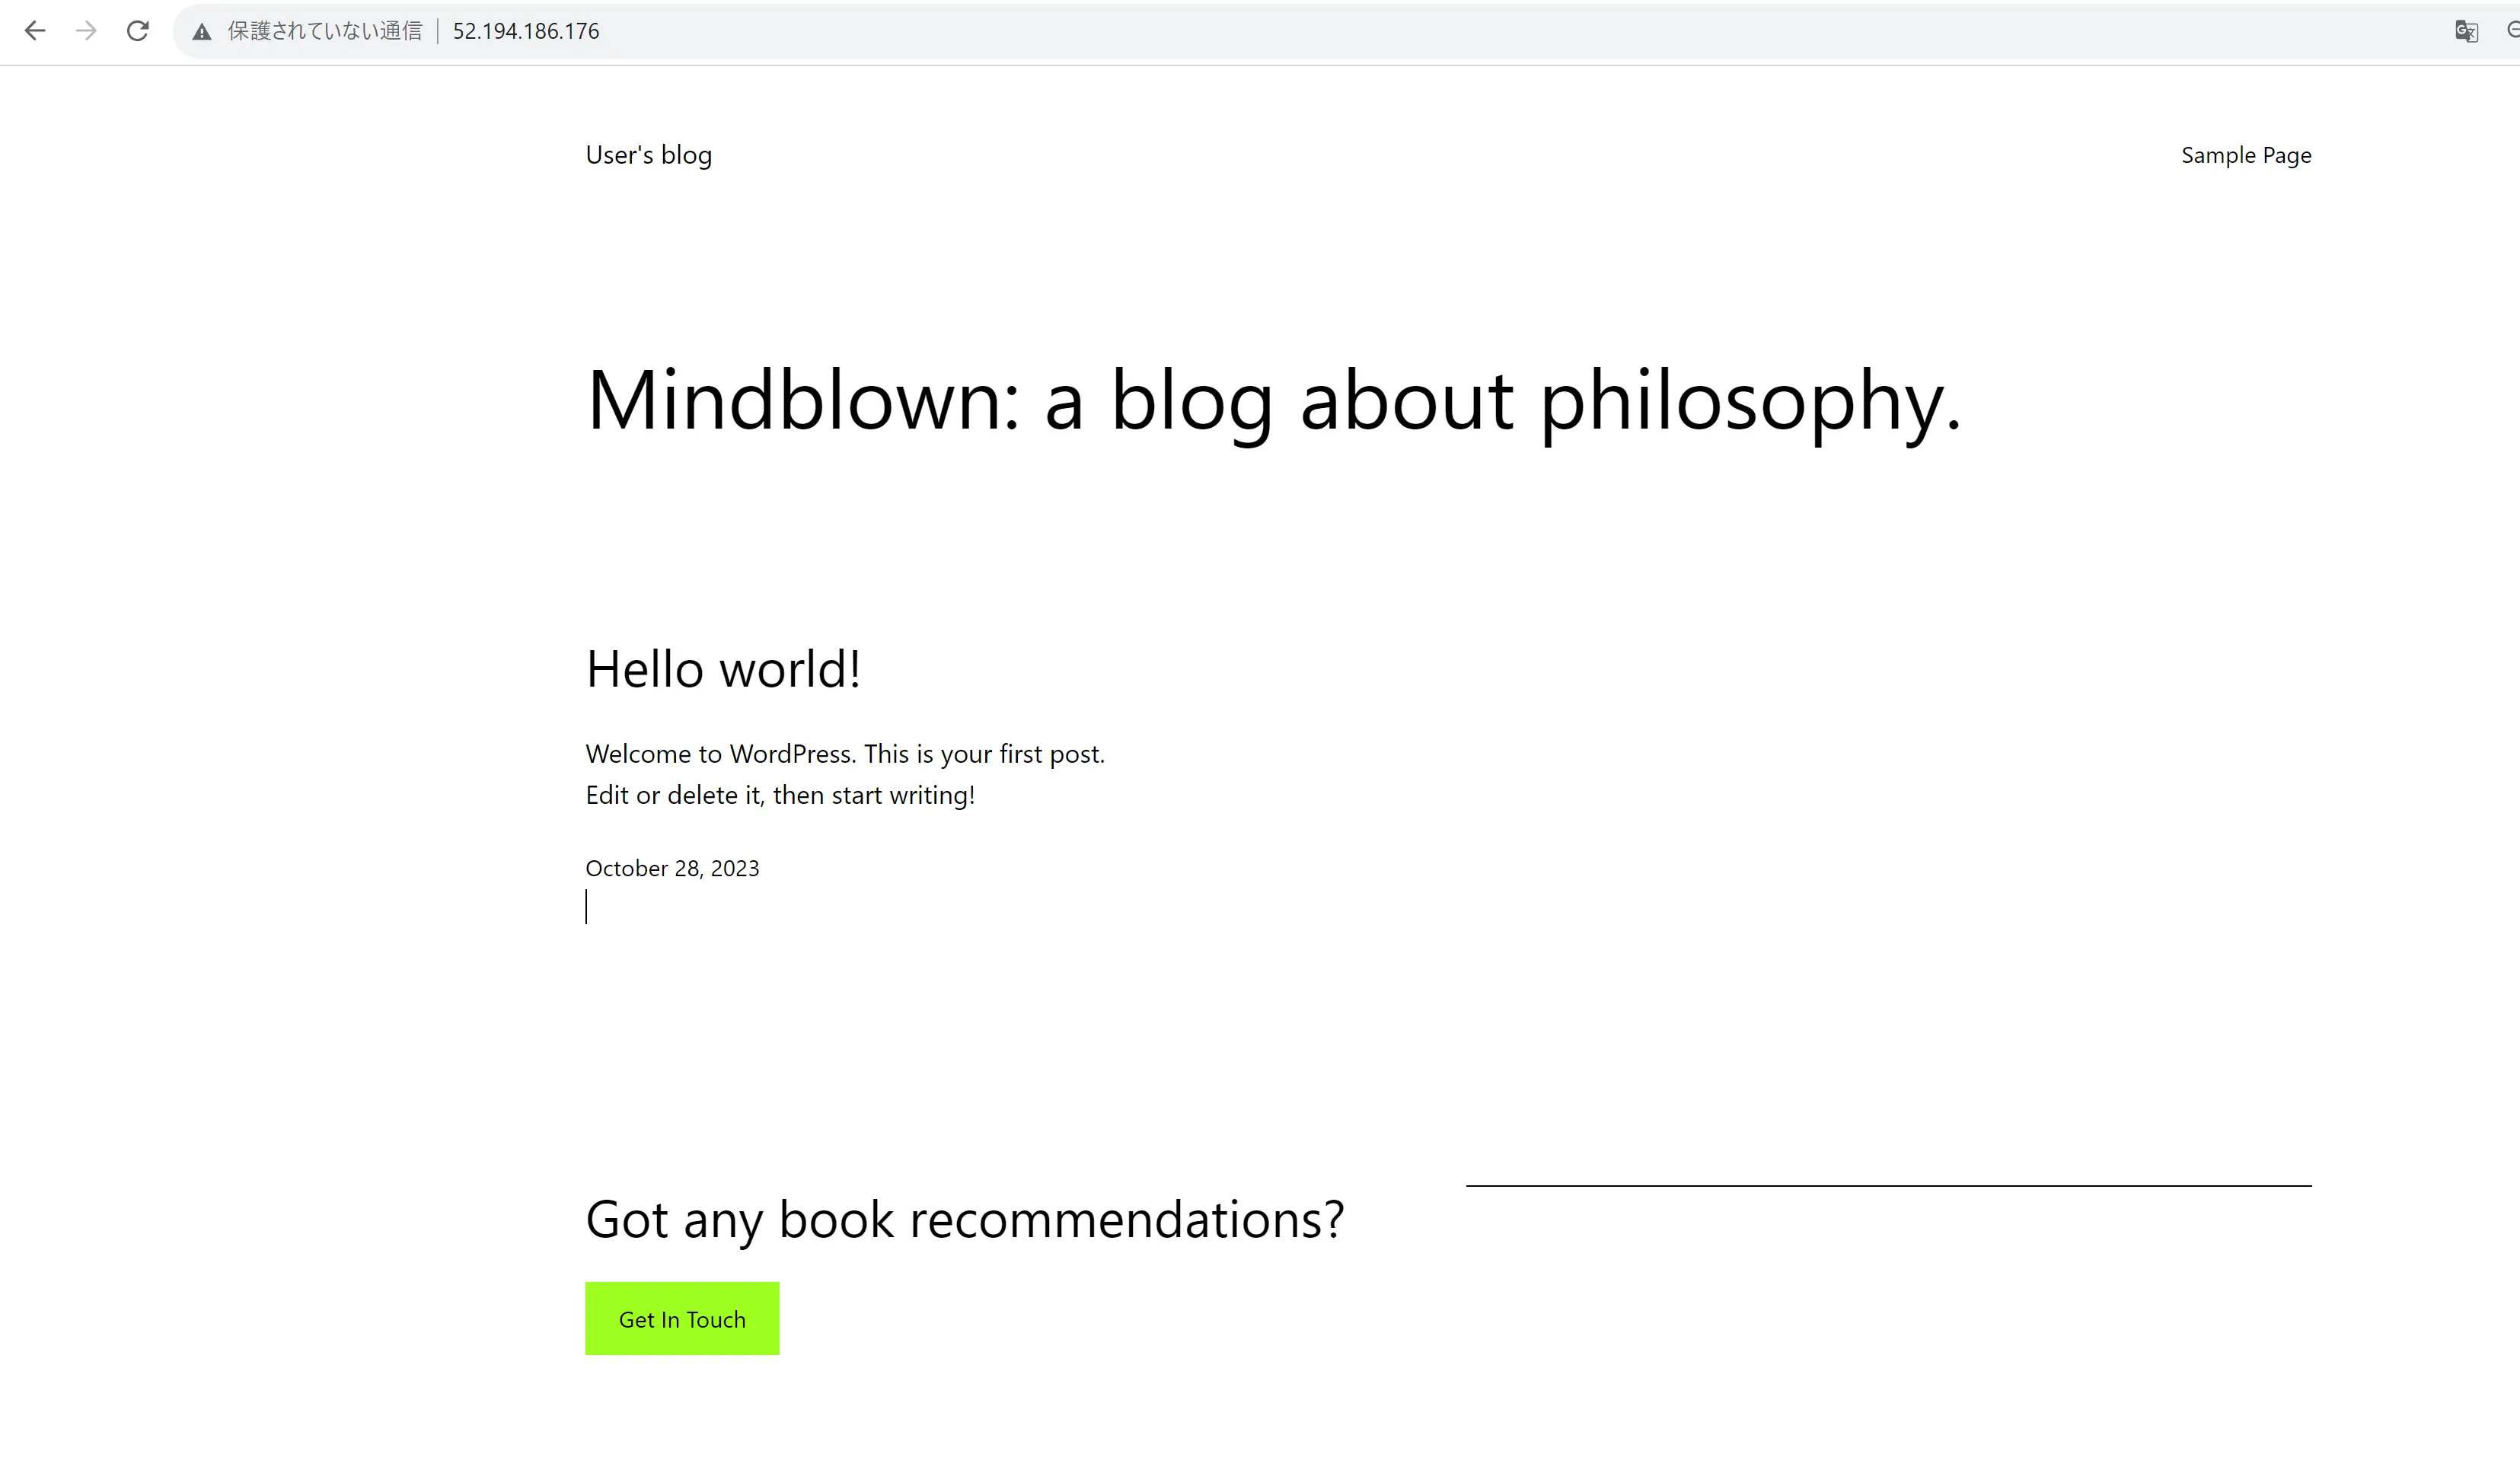
Task: Open the Google Translate icon in address bar
Action: click(x=2466, y=31)
